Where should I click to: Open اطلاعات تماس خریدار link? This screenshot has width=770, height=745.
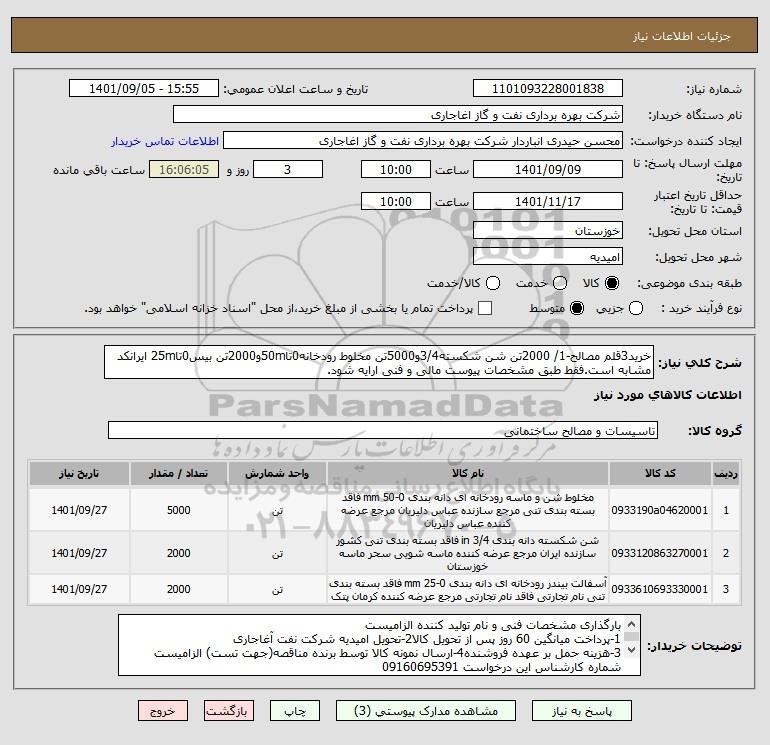point(165,141)
